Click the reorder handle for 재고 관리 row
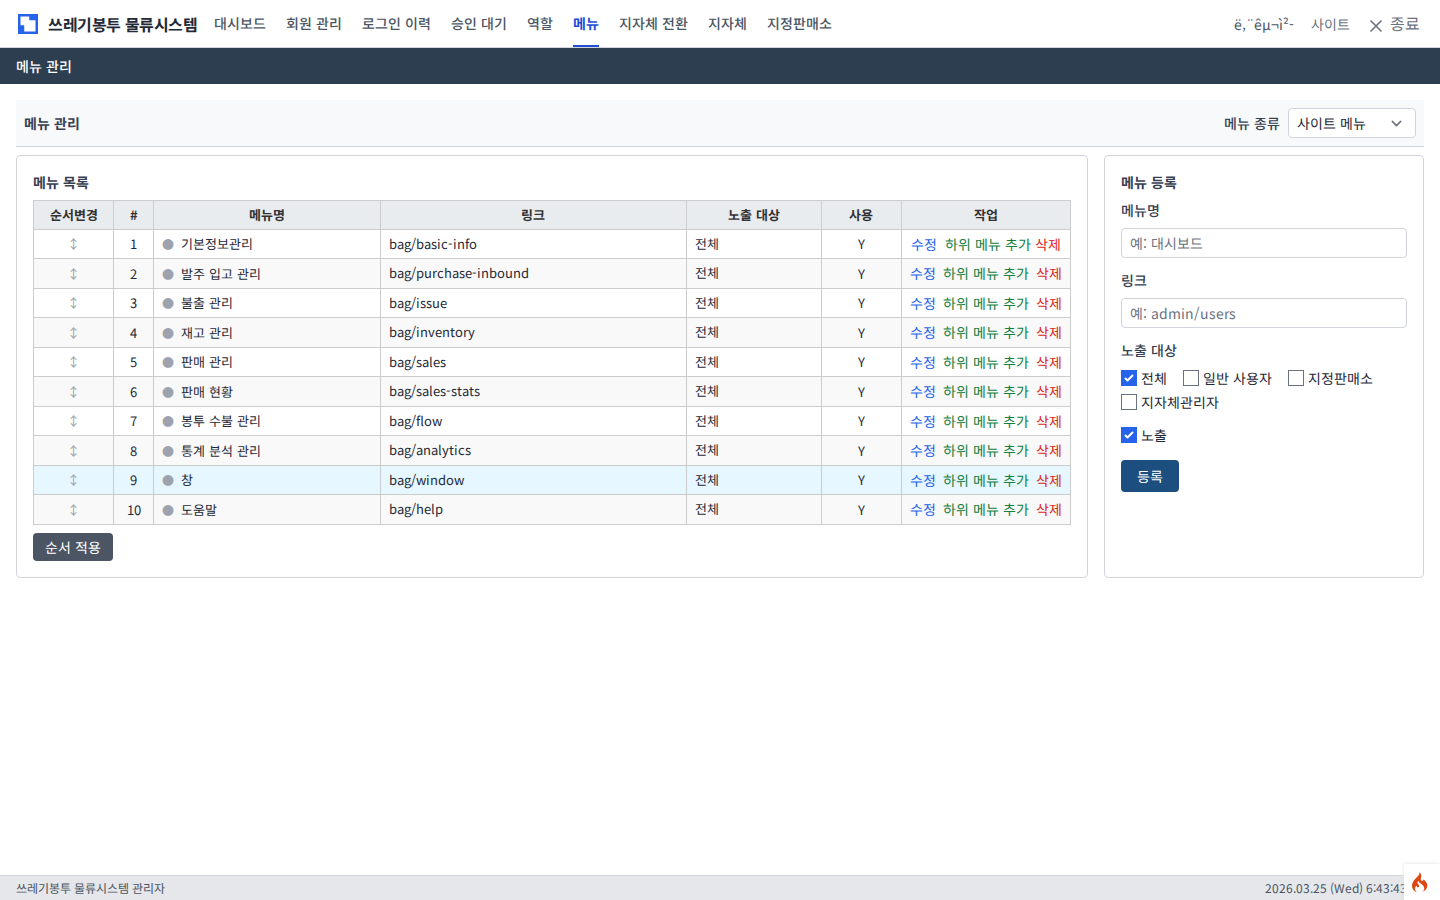The image size is (1440, 900). [x=73, y=333]
